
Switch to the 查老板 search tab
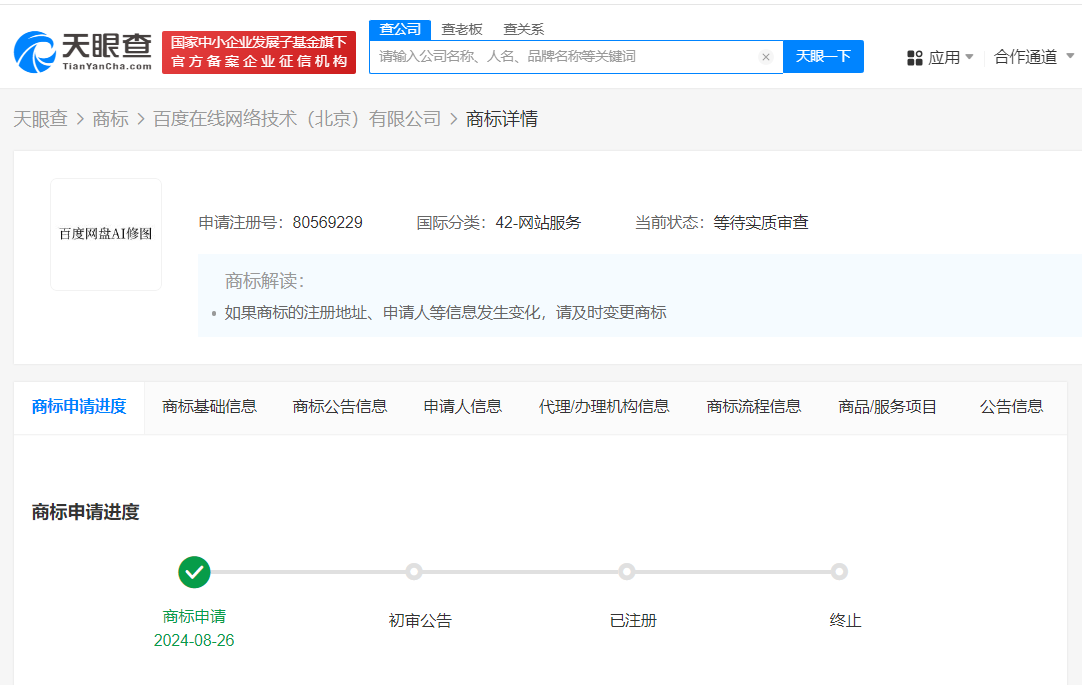tap(461, 29)
